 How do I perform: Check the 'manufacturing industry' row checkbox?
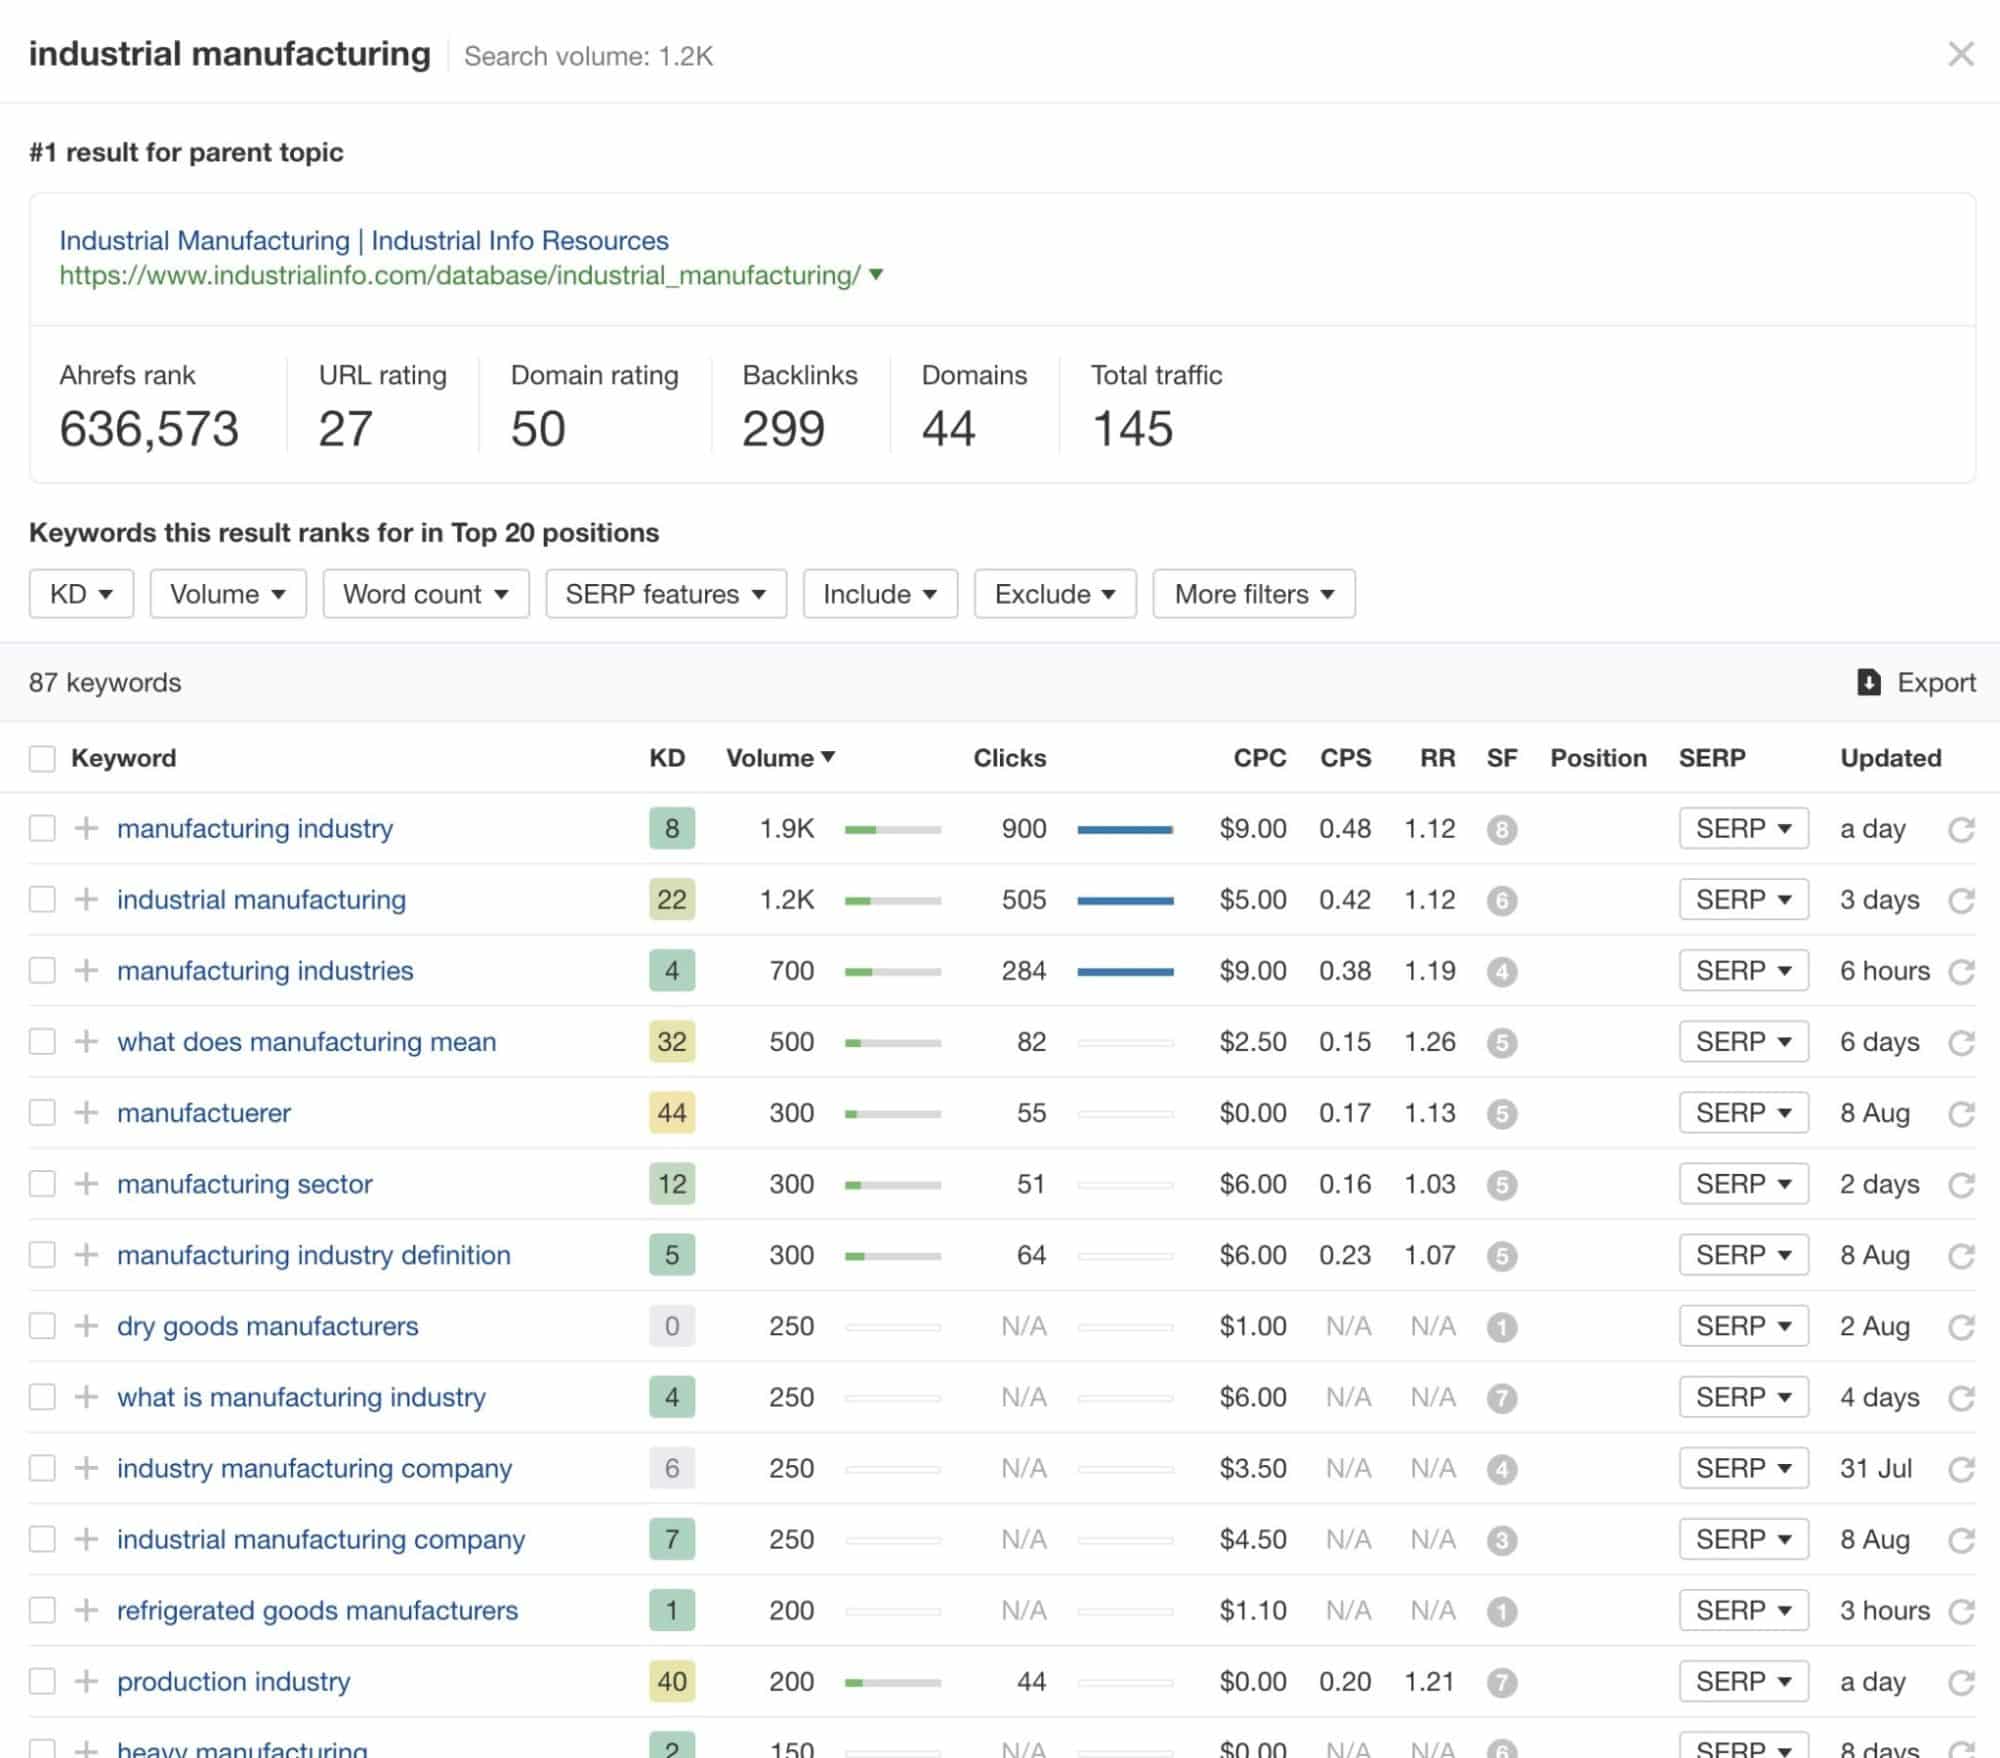(42, 828)
